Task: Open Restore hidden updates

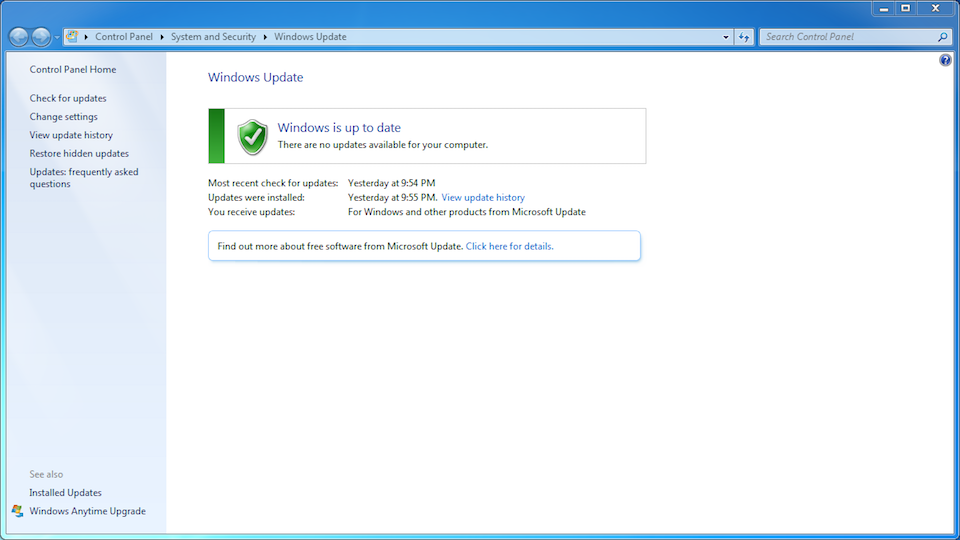Action: pyautogui.click(x=79, y=154)
